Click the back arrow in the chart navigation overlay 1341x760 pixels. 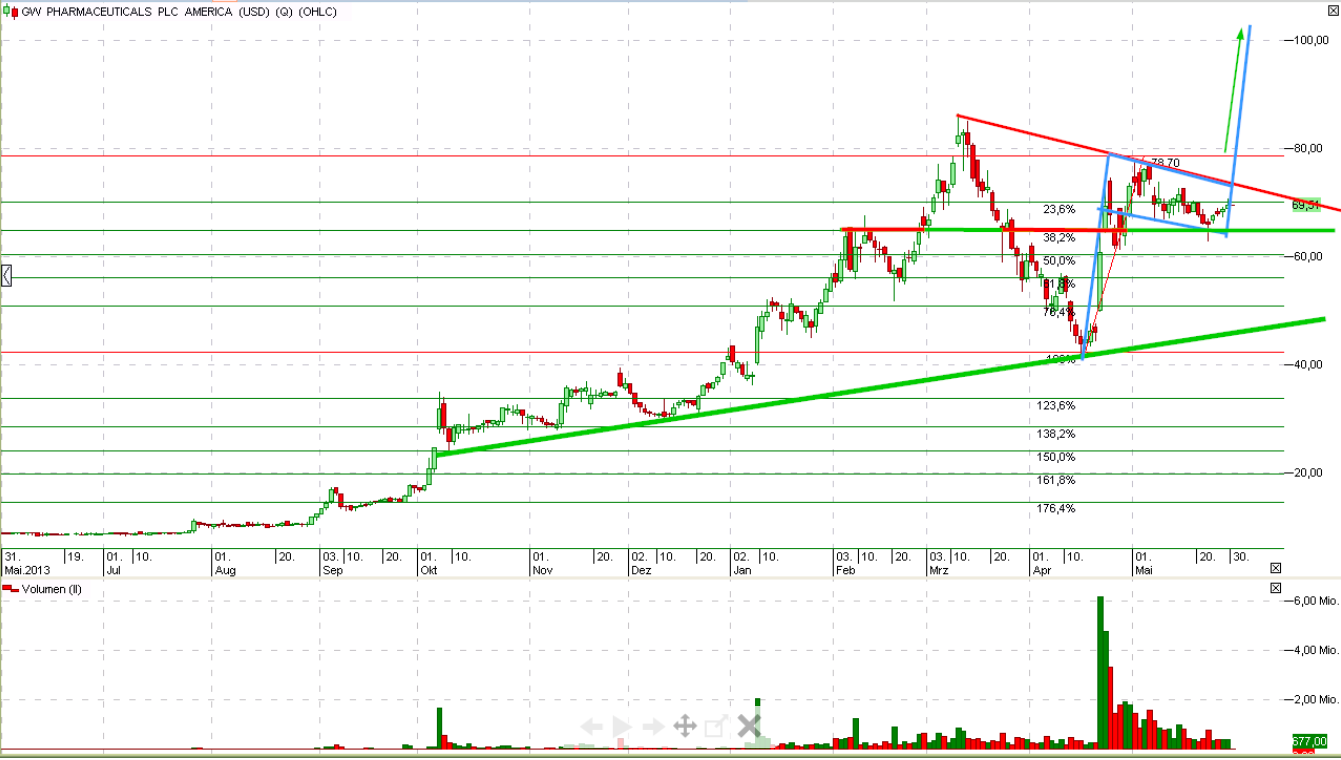click(x=593, y=727)
